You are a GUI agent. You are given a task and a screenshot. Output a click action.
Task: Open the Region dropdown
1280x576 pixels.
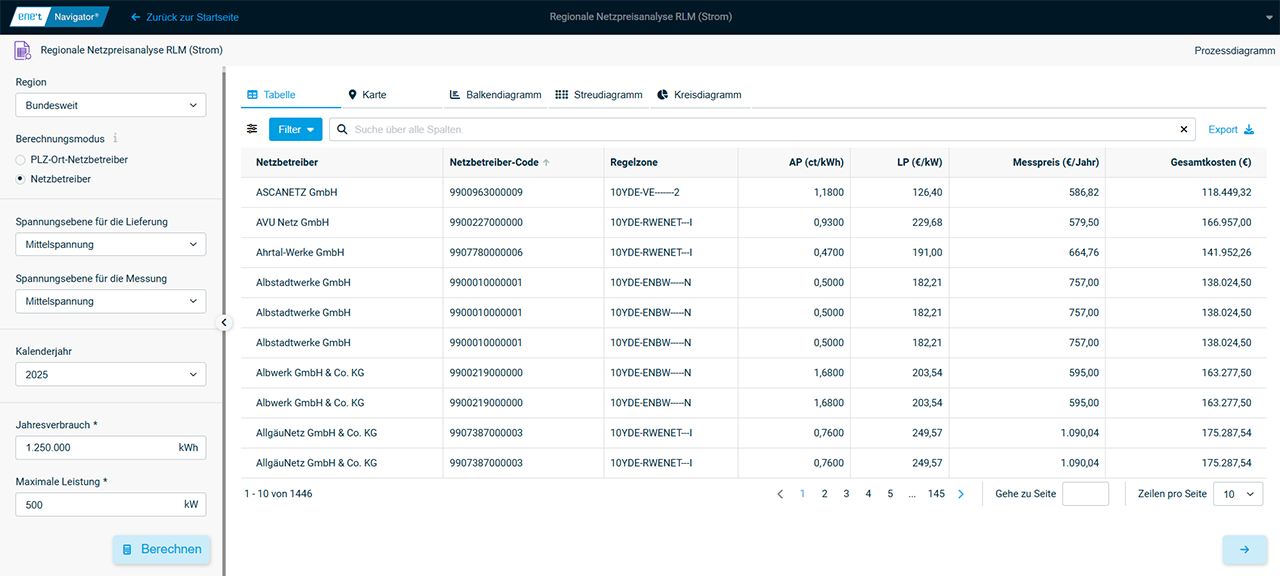point(111,105)
